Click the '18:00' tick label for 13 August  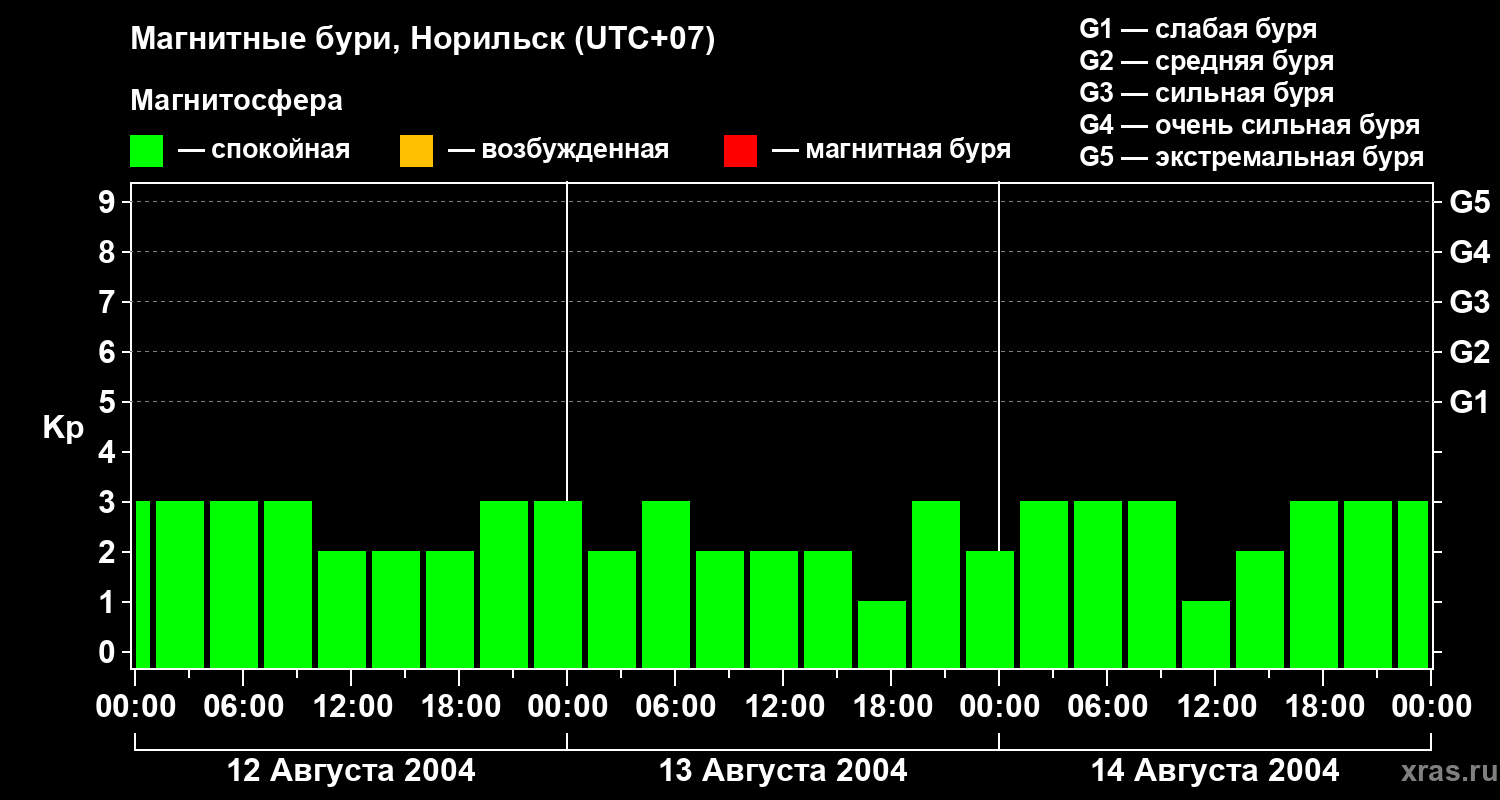pos(891,707)
